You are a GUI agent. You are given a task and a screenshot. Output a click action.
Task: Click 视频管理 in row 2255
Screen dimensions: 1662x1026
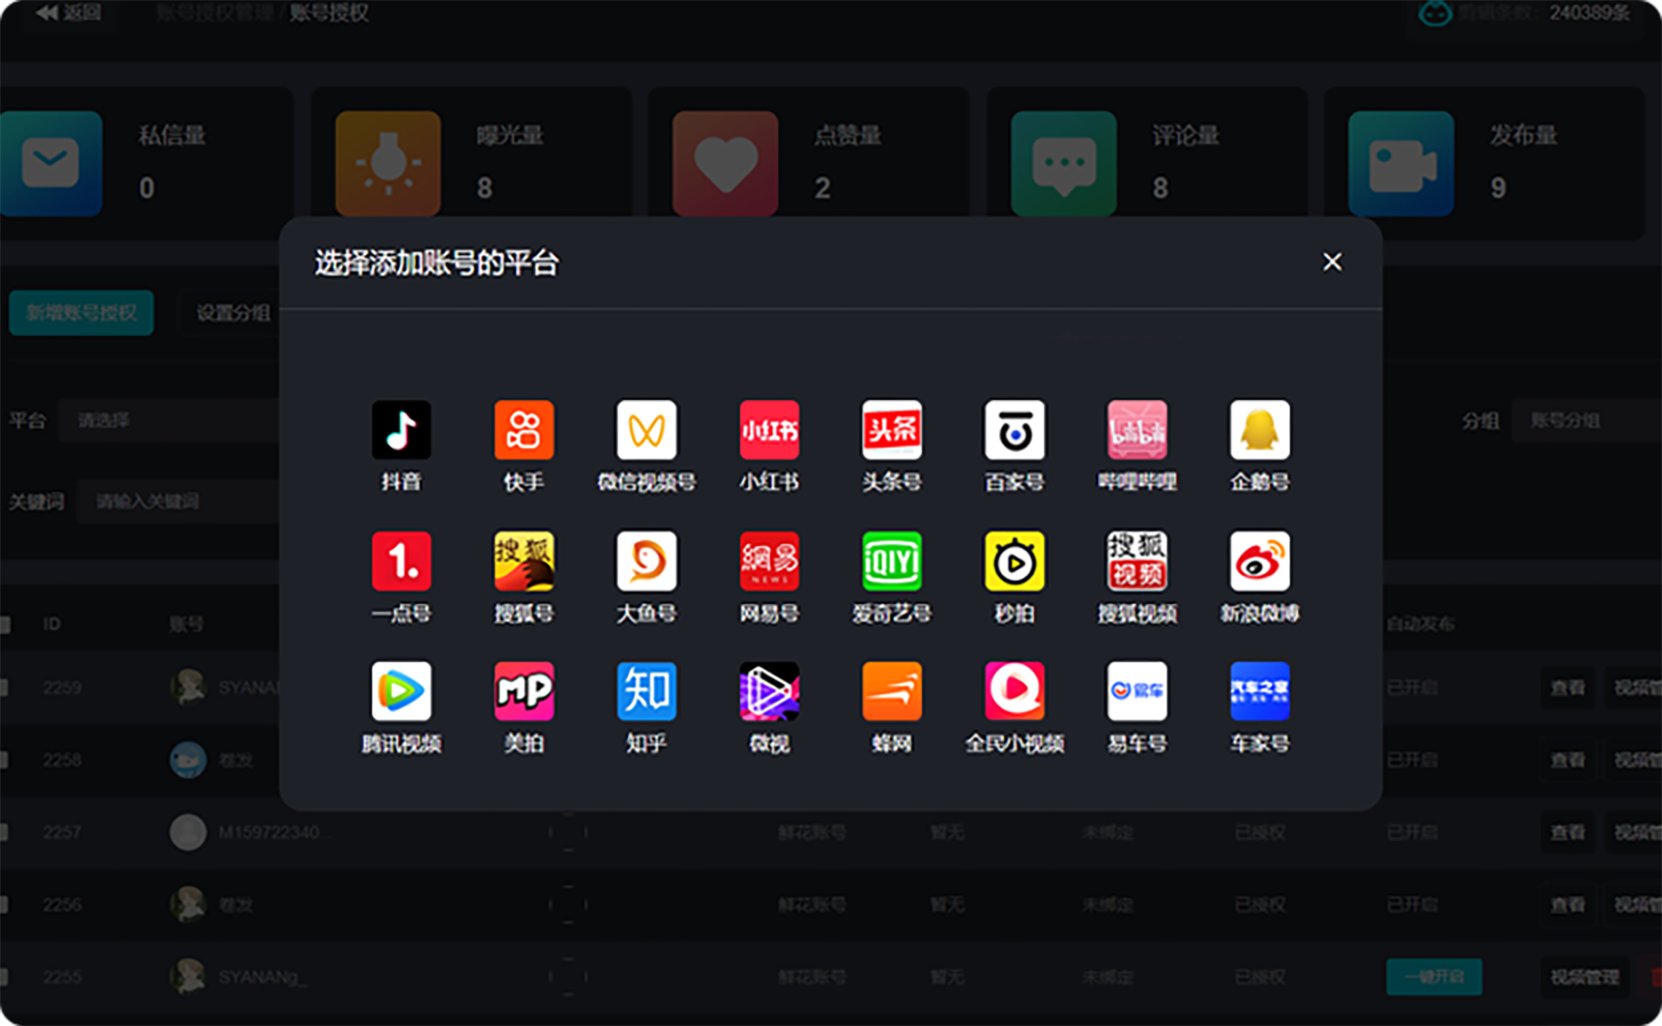1584,977
